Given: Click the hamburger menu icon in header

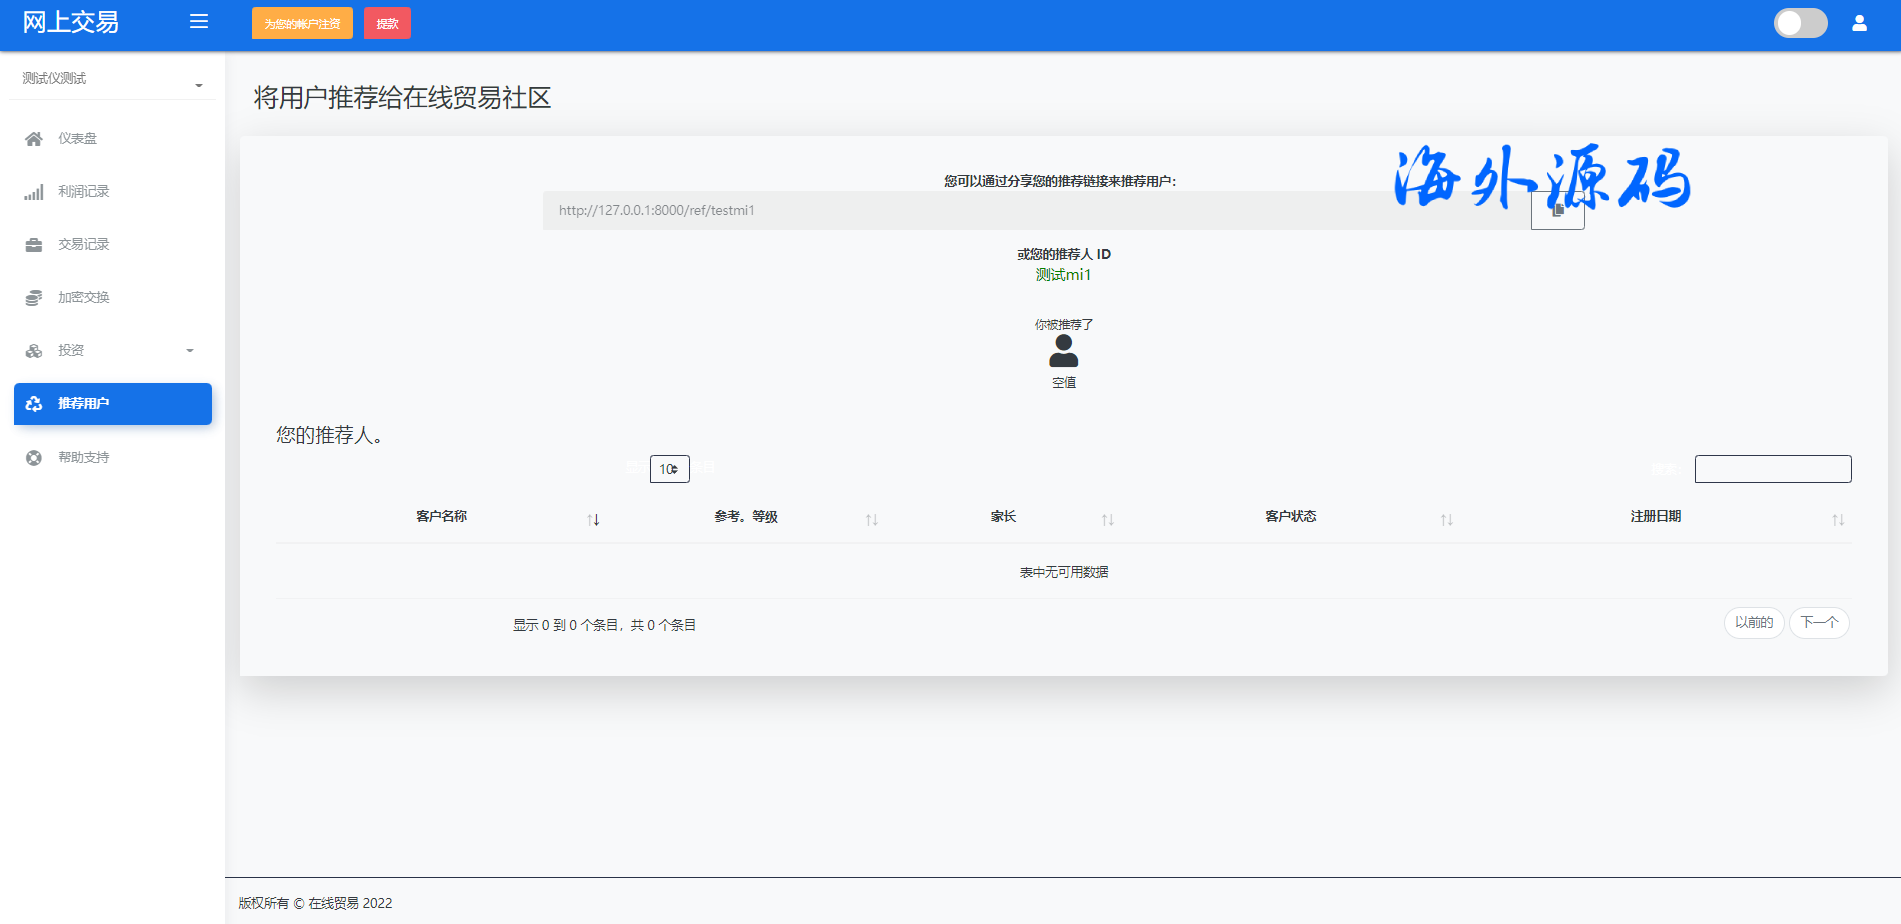Looking at the screenshot, I should coord(199,22).
